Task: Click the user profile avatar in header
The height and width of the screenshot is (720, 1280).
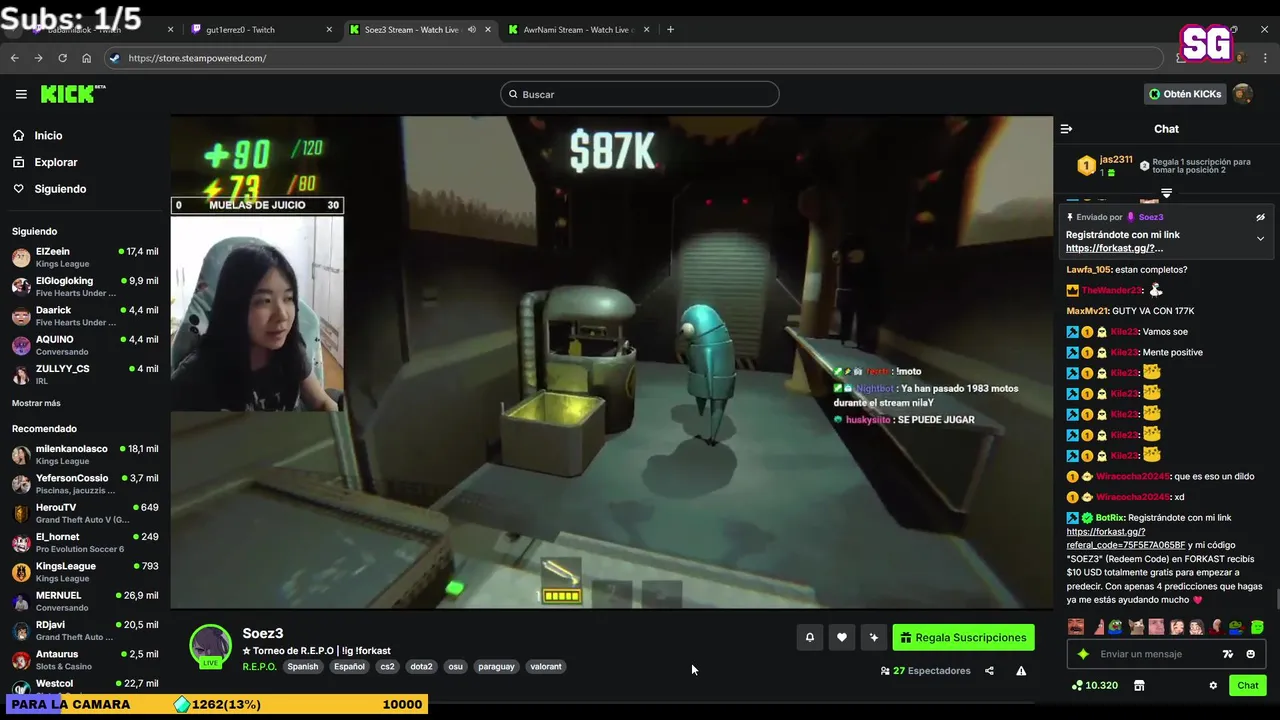Action: tap(1243, 94)
